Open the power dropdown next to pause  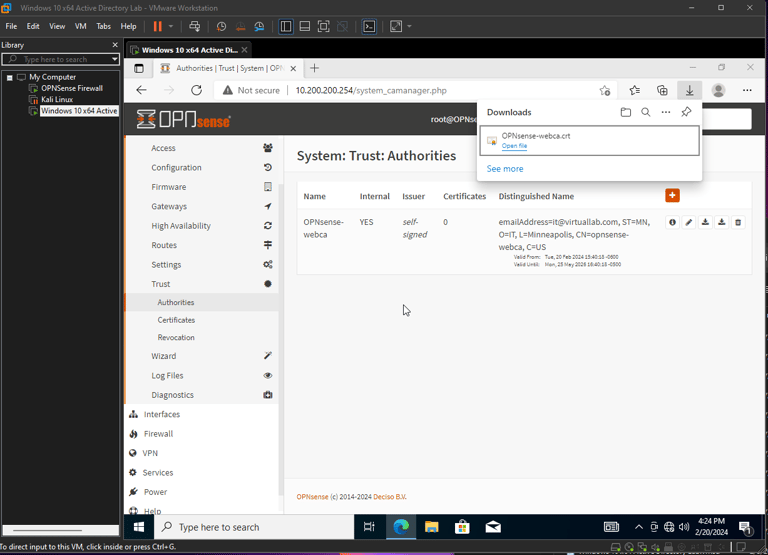coord(170,26)
